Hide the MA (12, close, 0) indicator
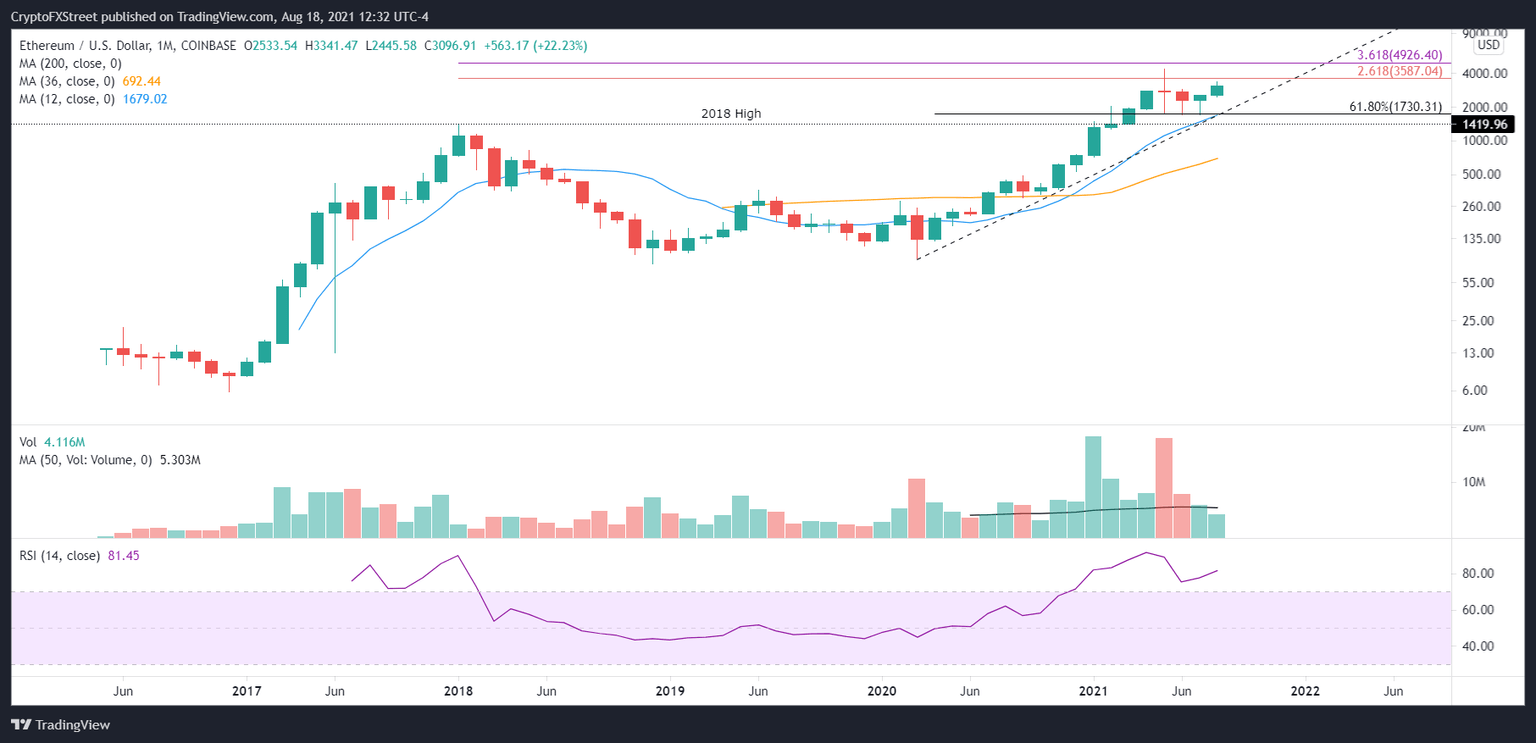Screen dimensions: 1536x743 70,99
